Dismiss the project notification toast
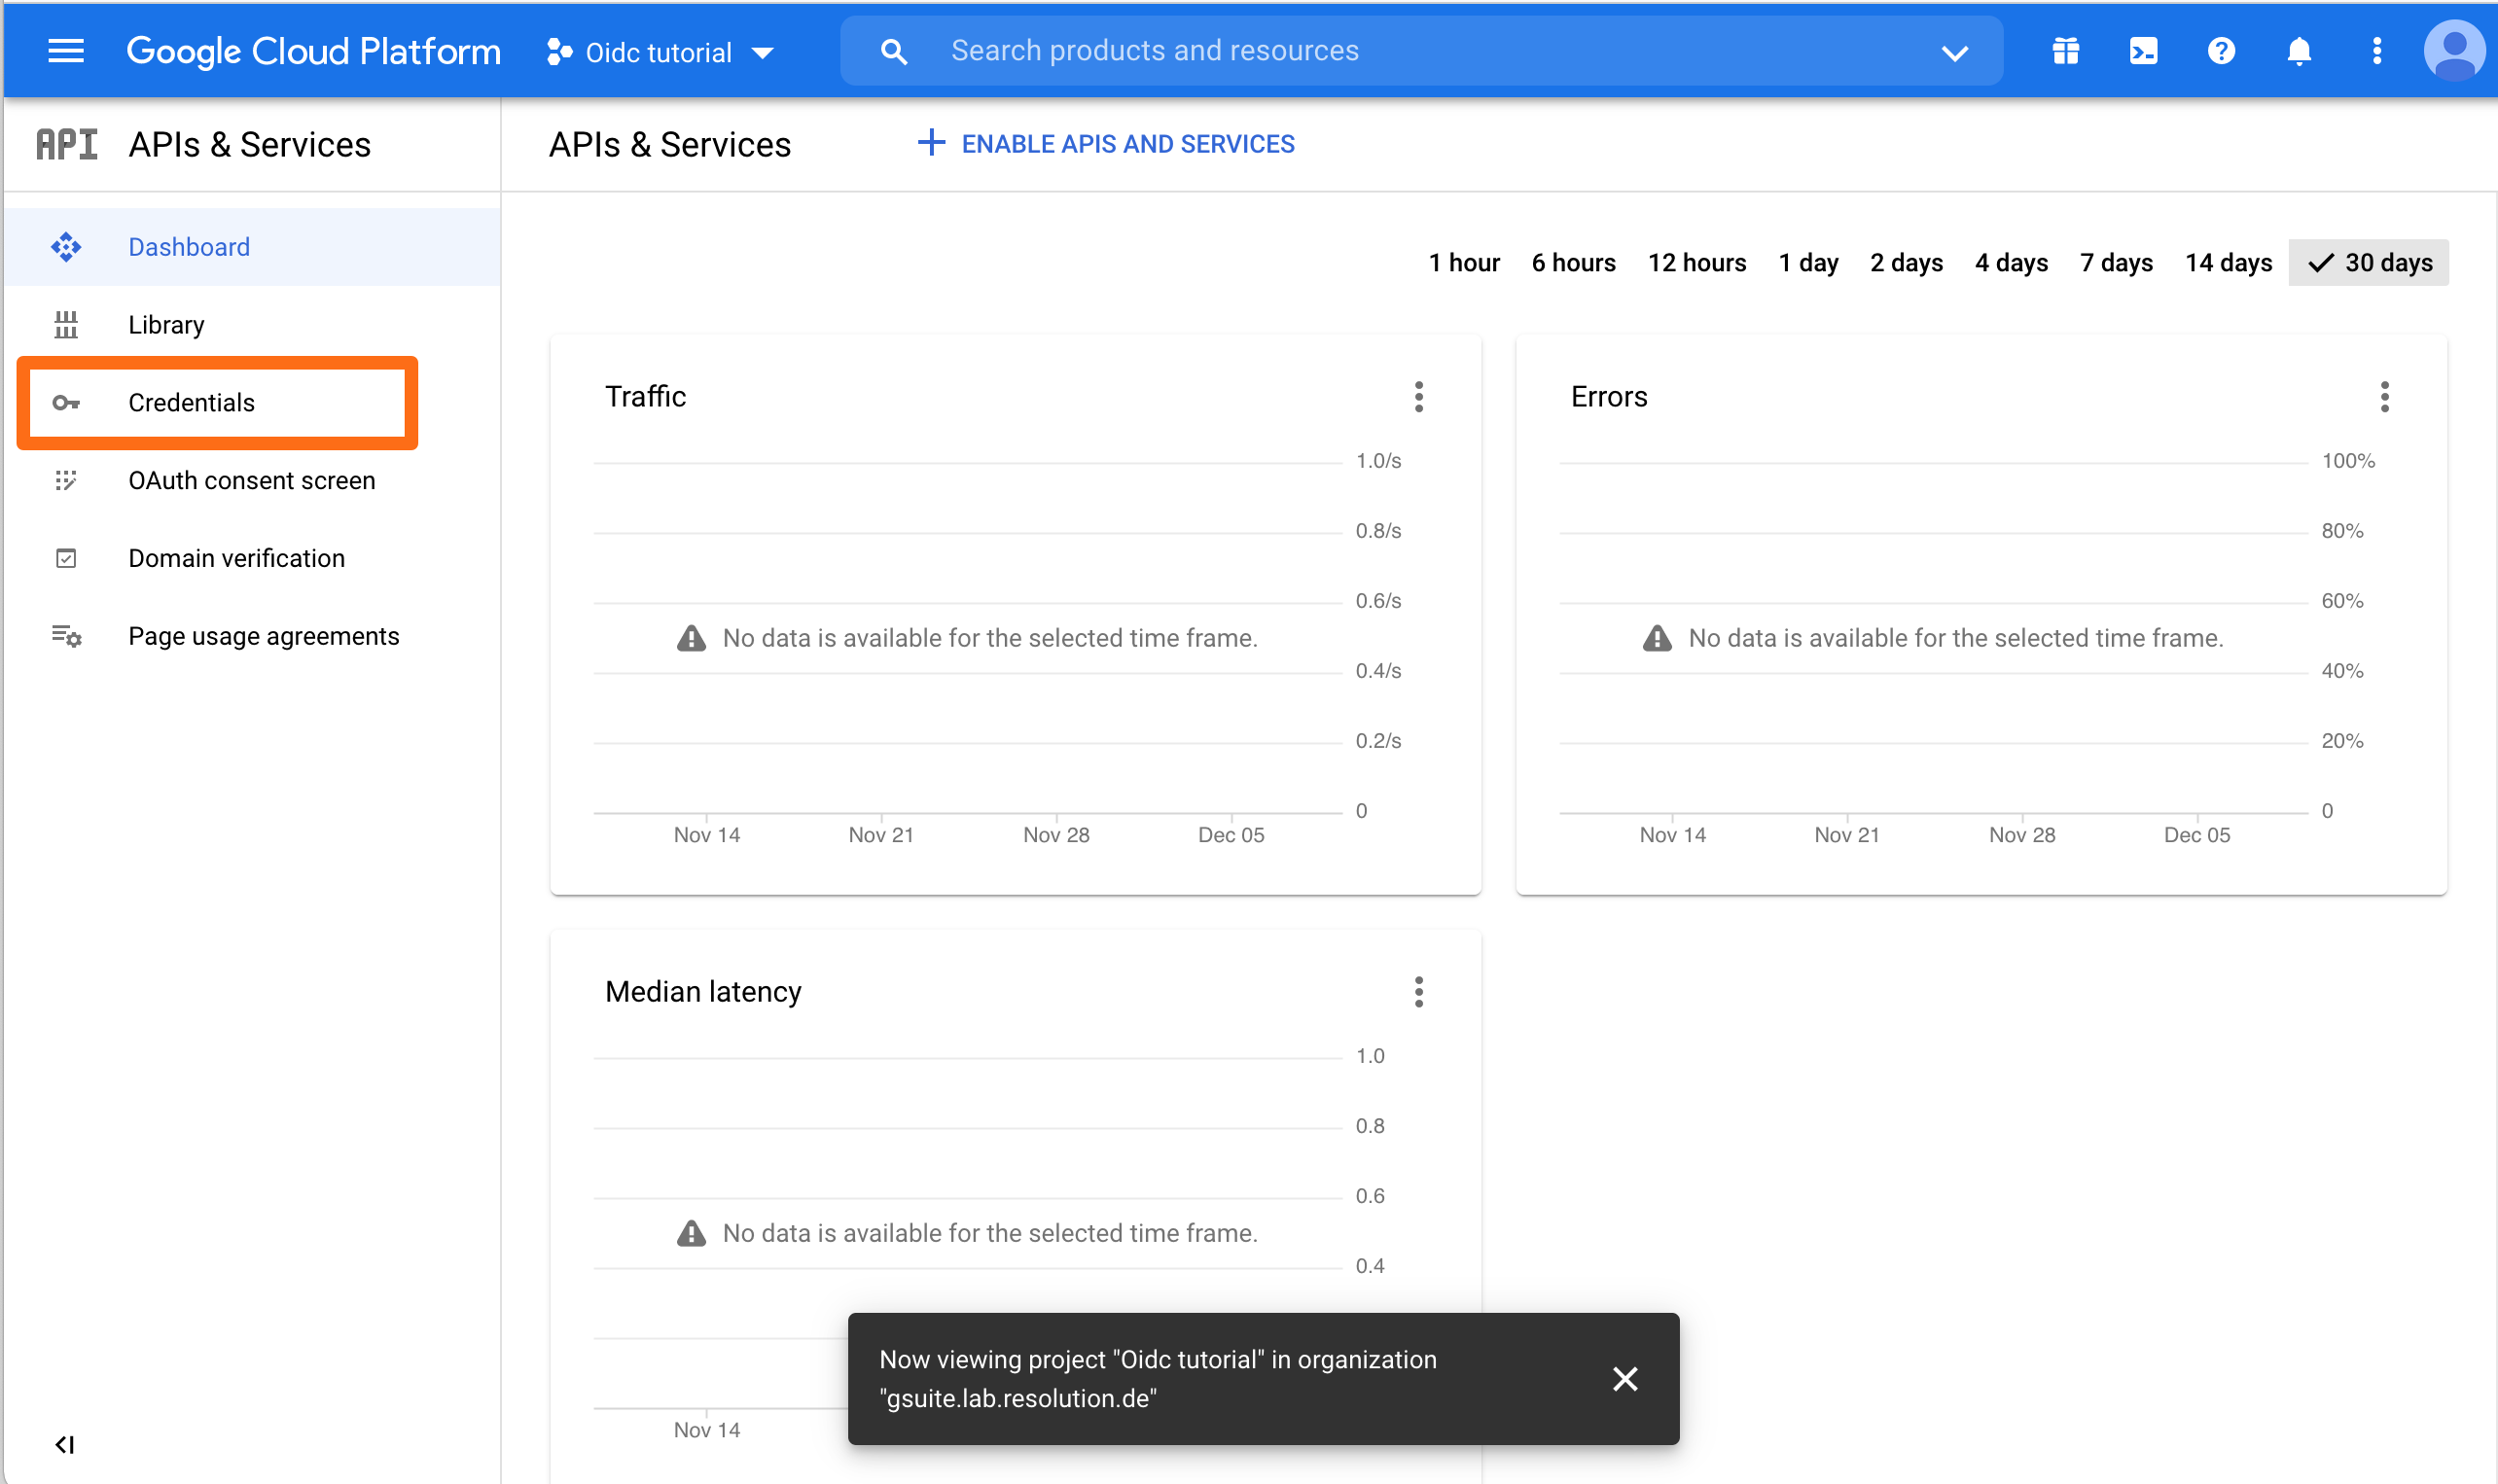 tap(1625, 1379)
